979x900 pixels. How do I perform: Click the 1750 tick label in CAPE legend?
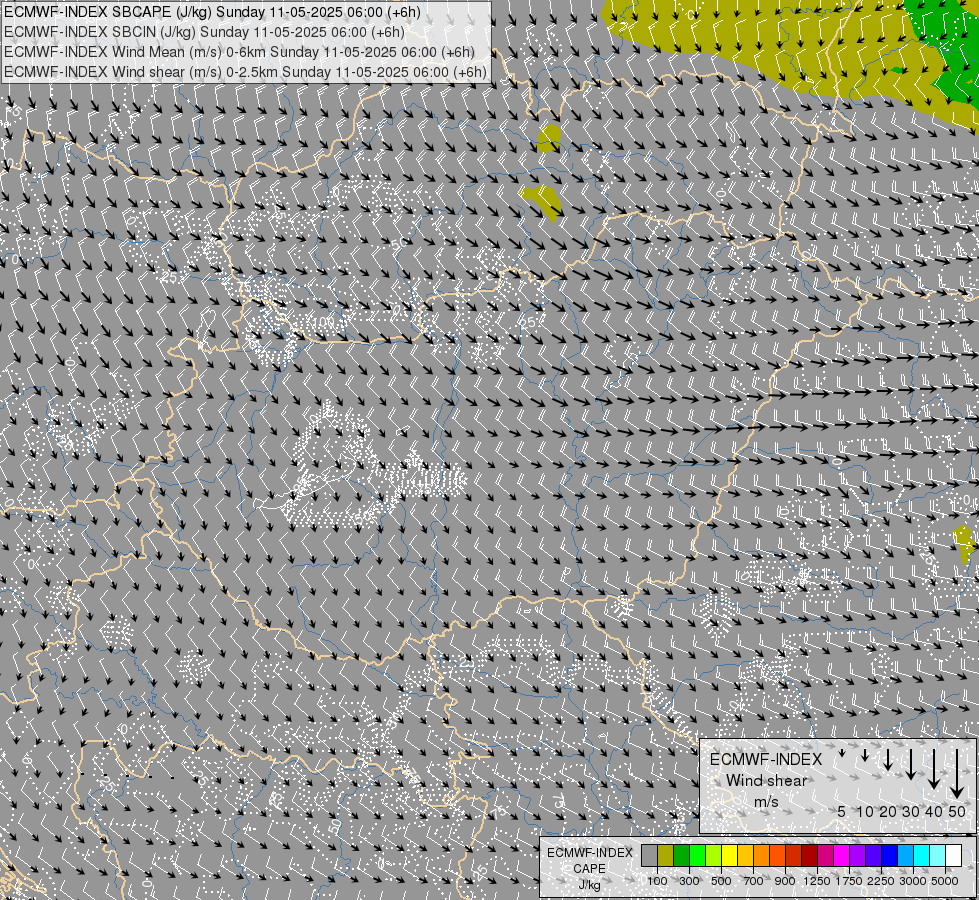[849, 881]
